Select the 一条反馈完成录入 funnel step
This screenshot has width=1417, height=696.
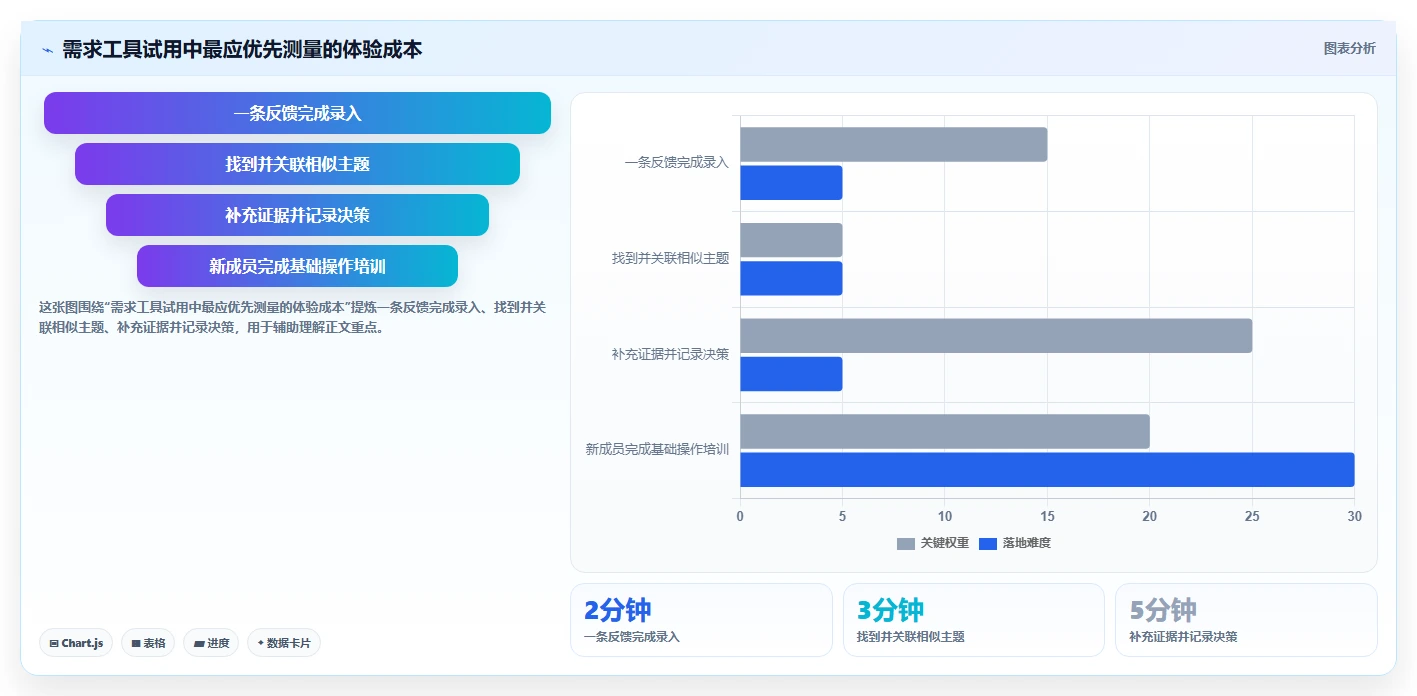click(x=297, y=113)
